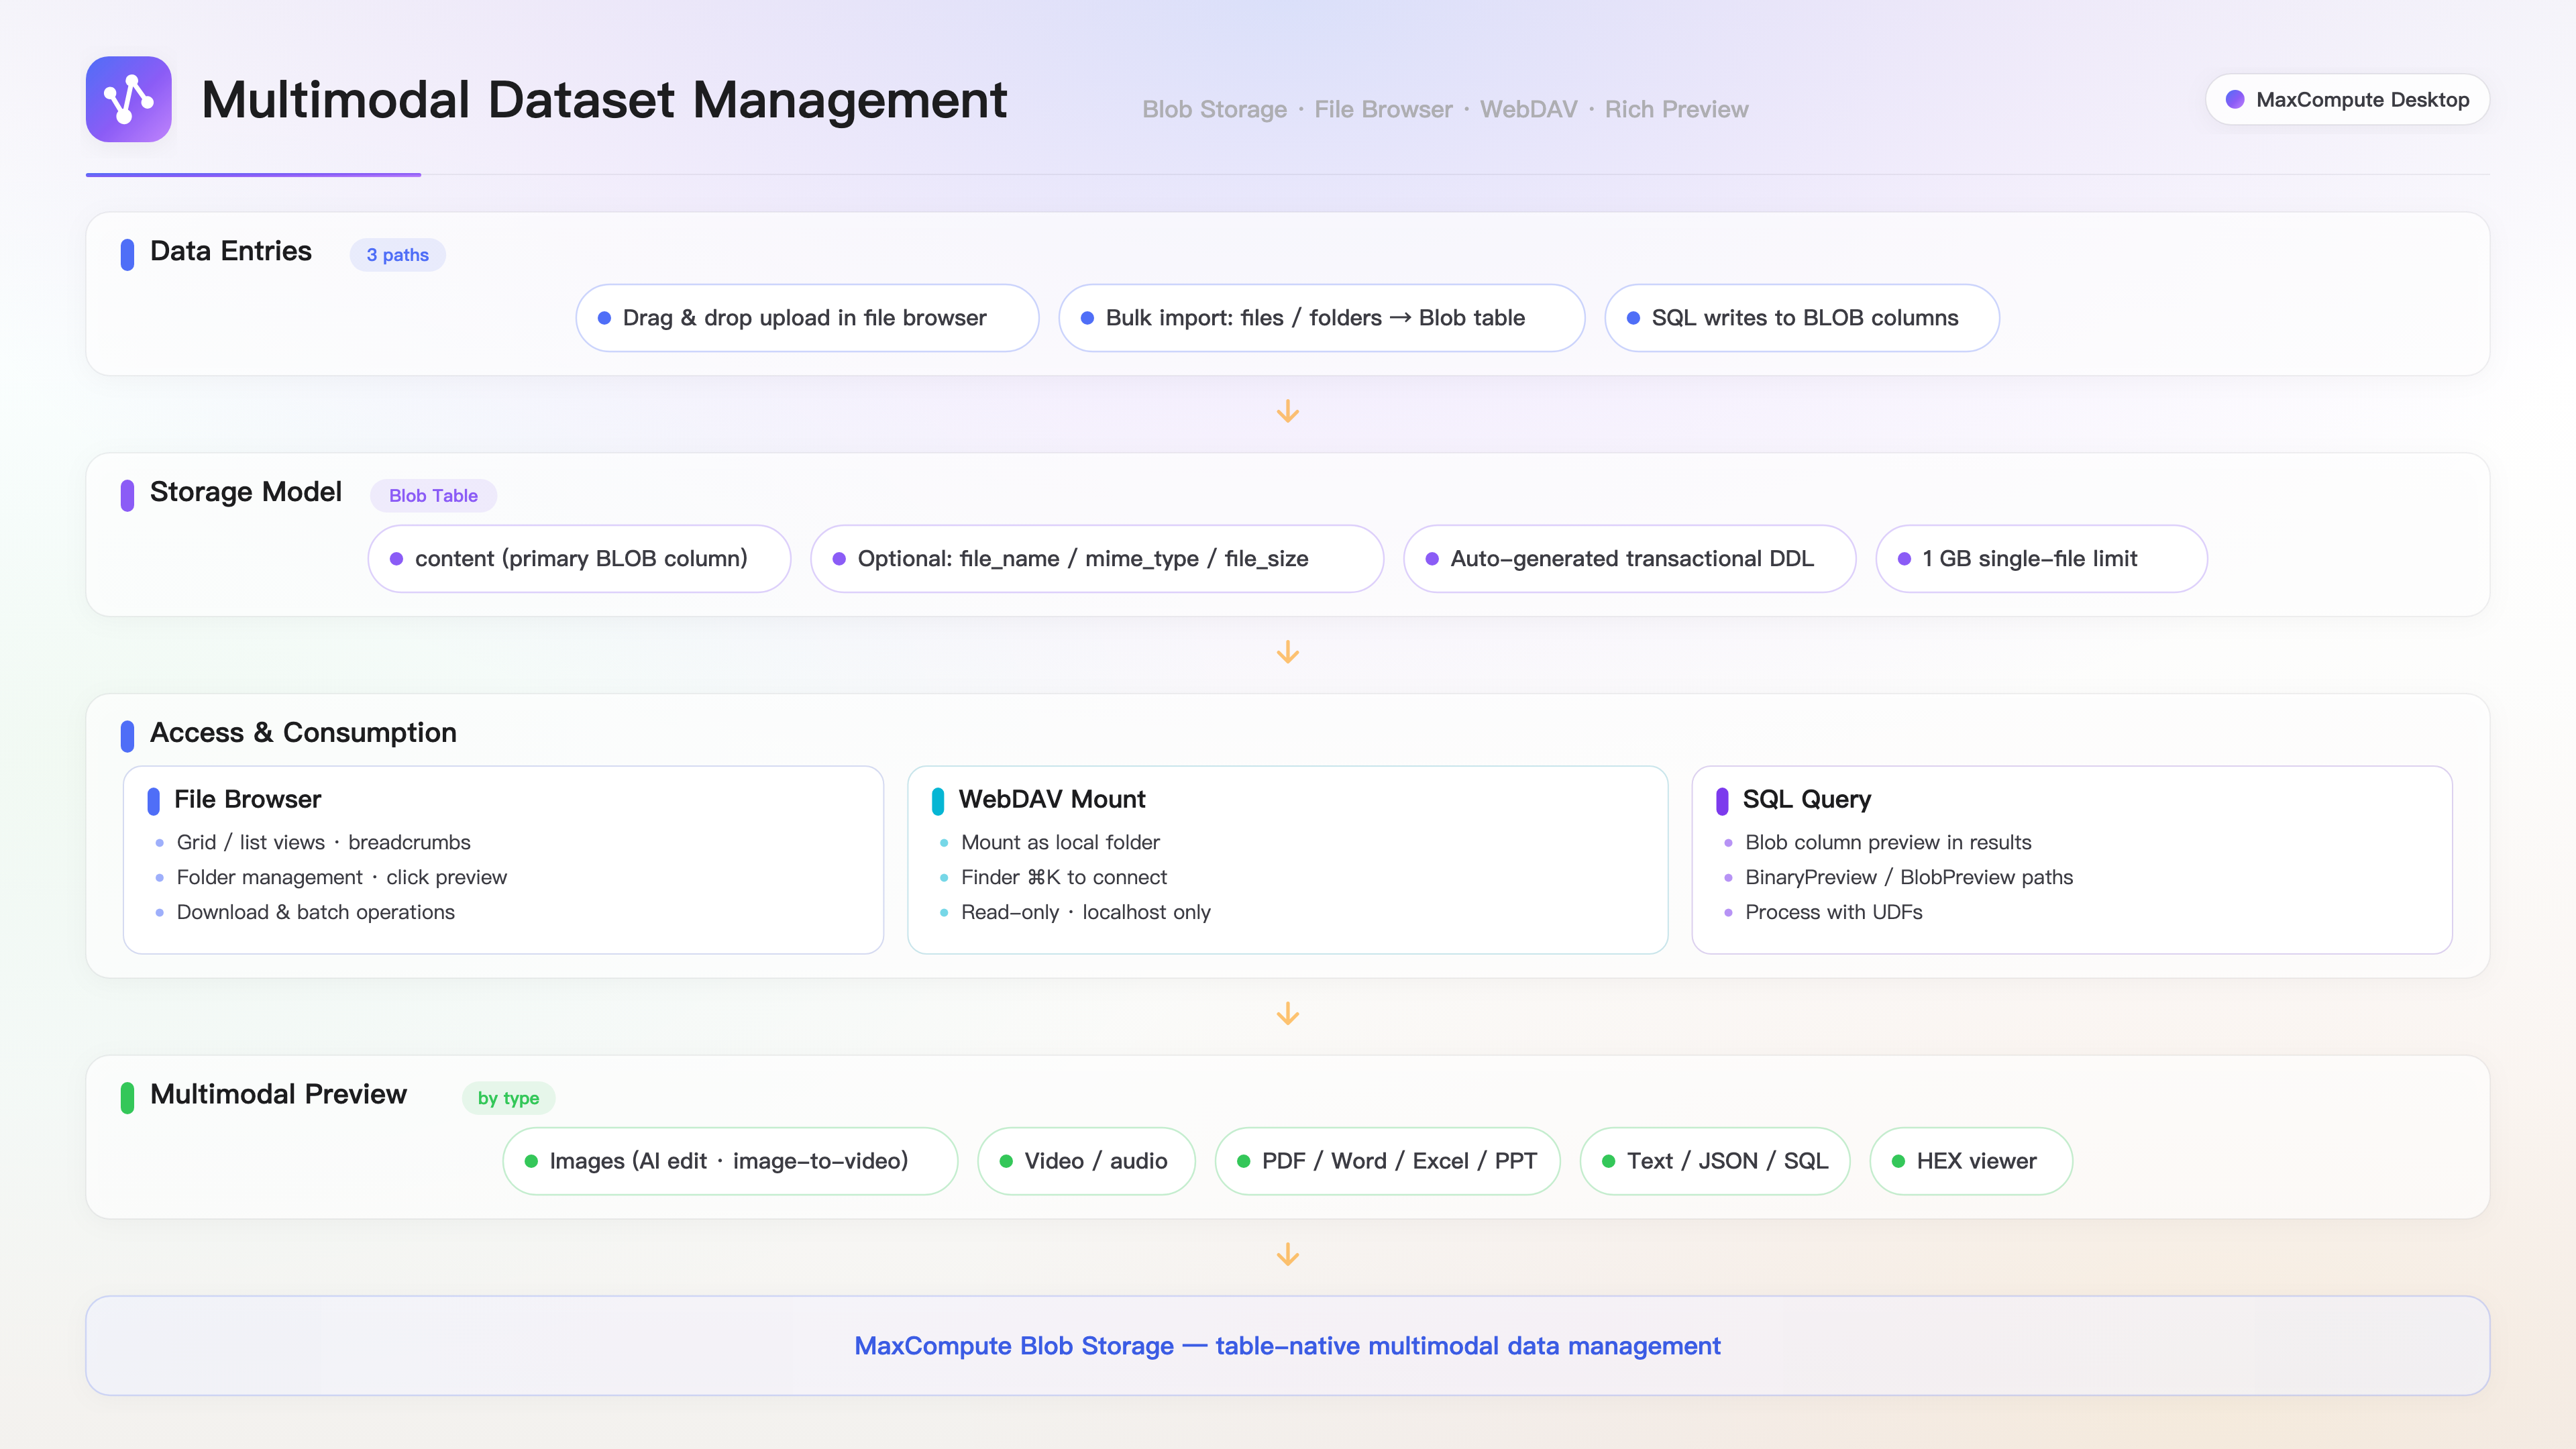Click the Images AI edit pill

[x=730, y=1161]
